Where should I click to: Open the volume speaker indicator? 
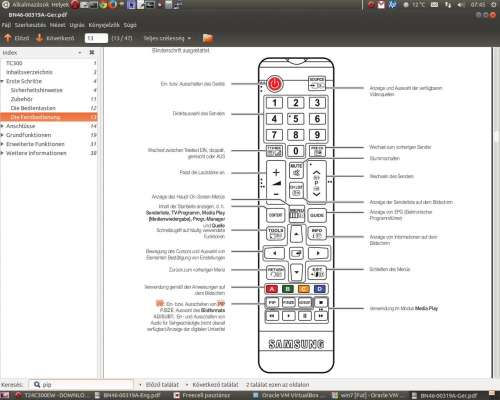[x=461, y=5]
